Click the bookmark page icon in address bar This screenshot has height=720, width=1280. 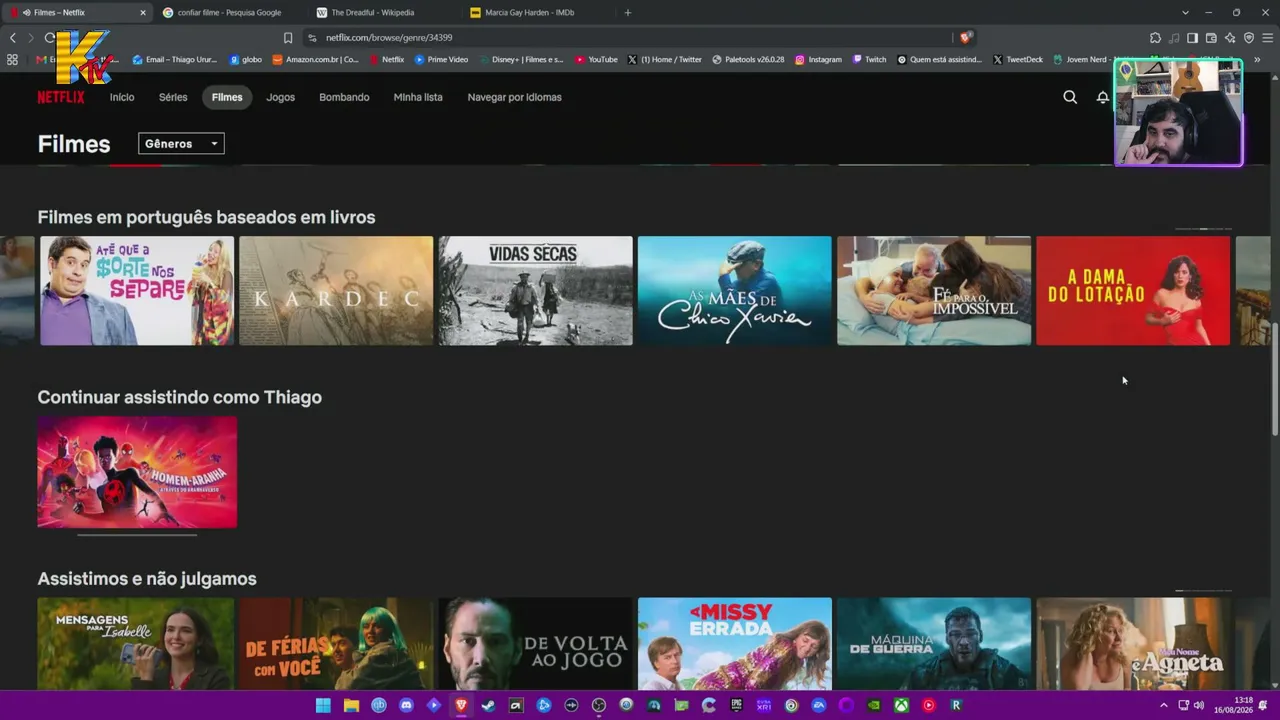click(288, 38)
